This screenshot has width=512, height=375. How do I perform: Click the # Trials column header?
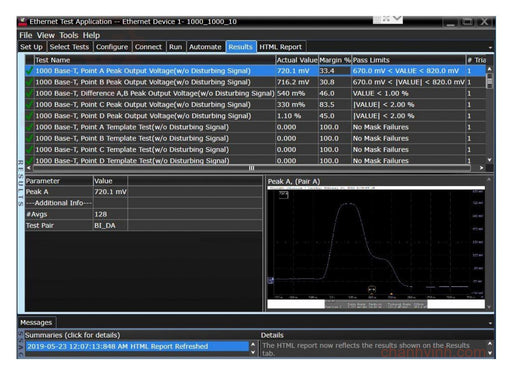point(476,60)
